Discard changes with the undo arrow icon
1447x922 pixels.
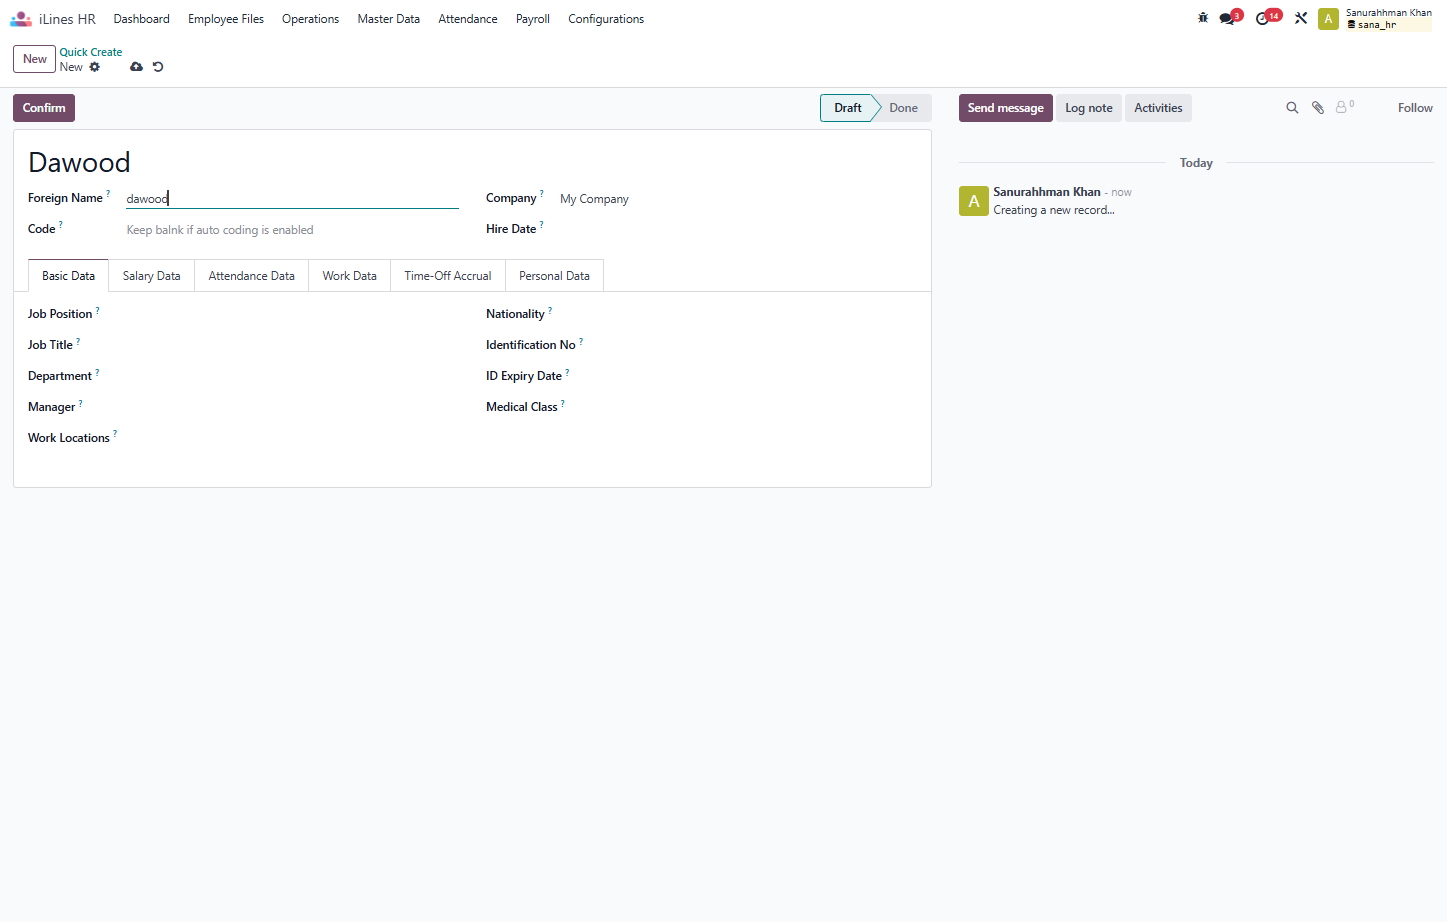[x=158, y=67]
